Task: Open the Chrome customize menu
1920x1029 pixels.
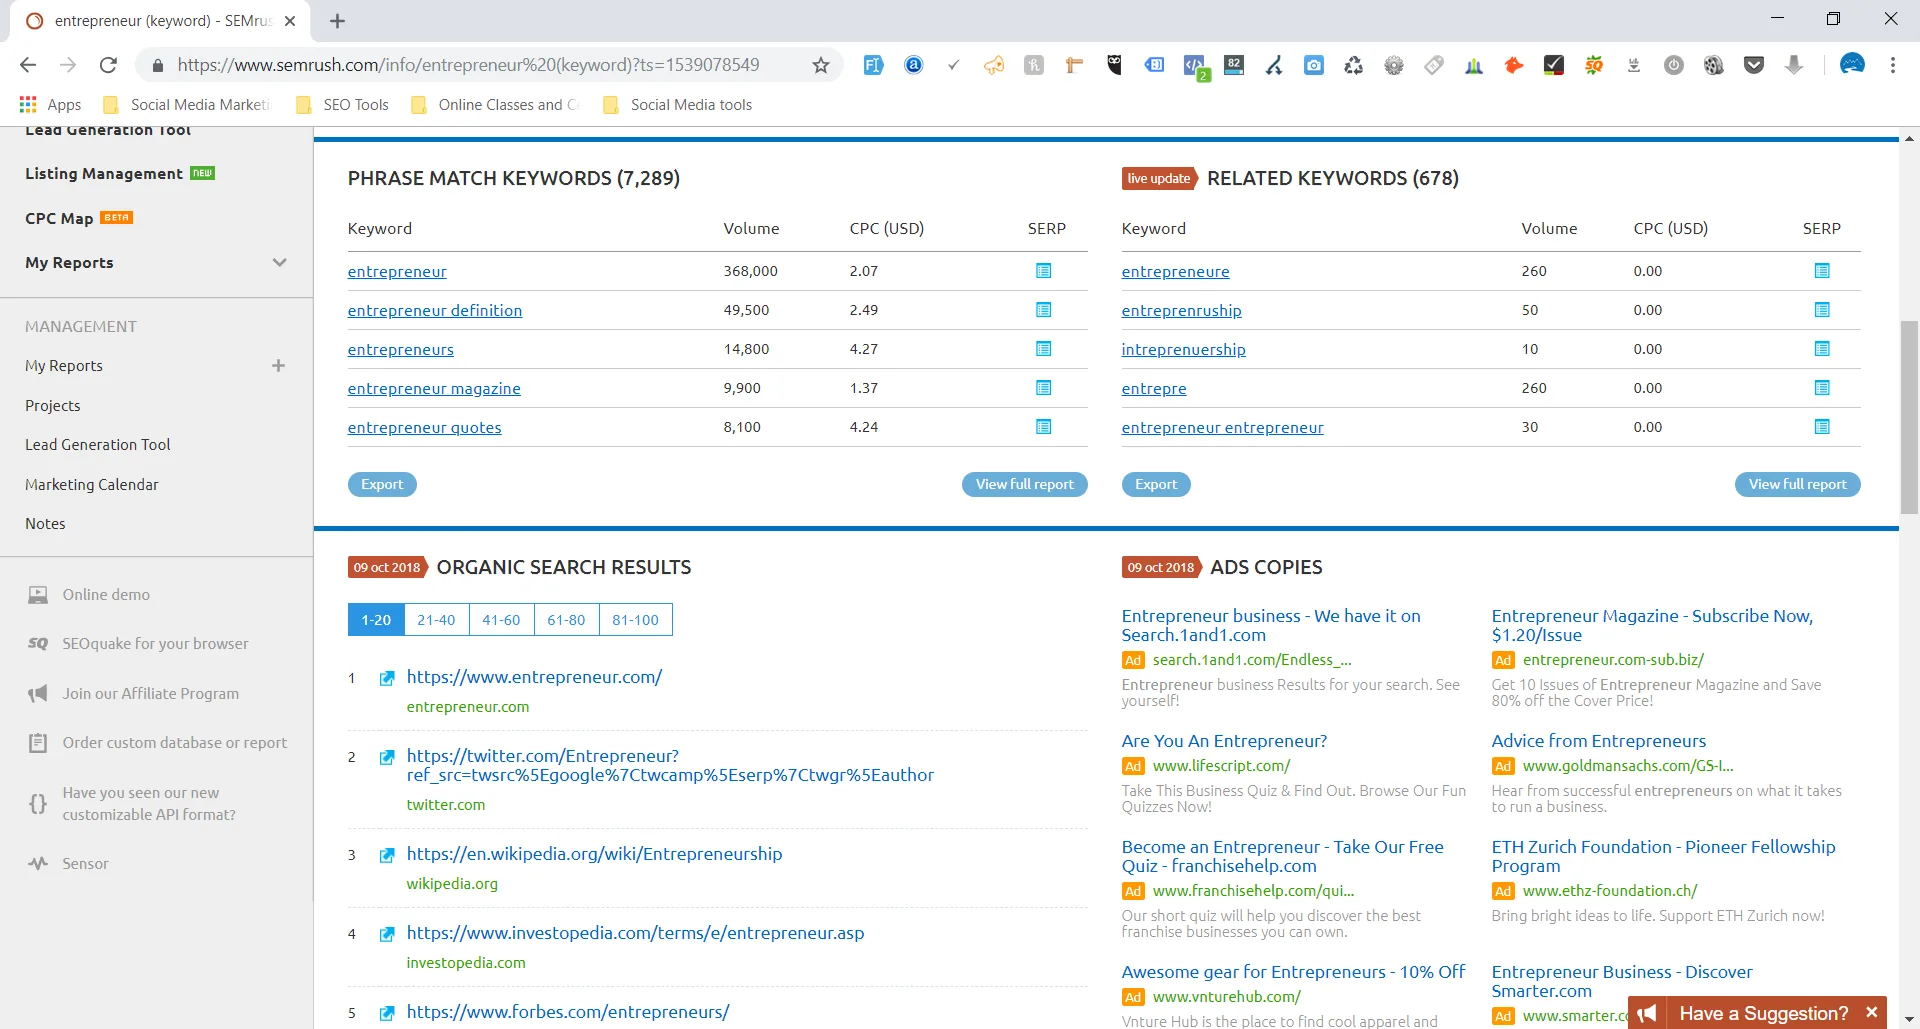Action: click(1892, 64)
